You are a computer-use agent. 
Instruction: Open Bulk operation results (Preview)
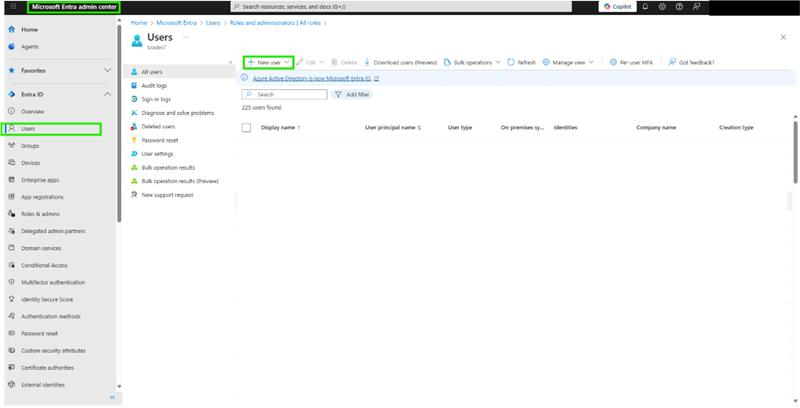point(180,181)
